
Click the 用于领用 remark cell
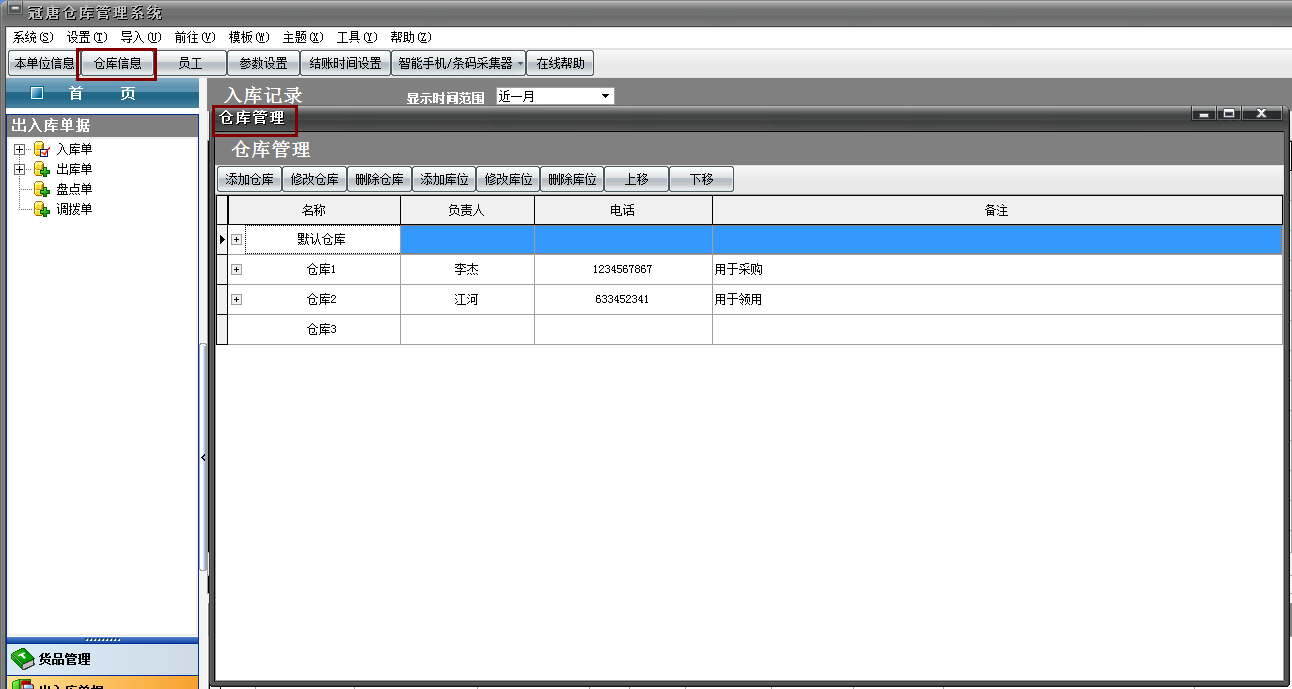click(997, 300)
